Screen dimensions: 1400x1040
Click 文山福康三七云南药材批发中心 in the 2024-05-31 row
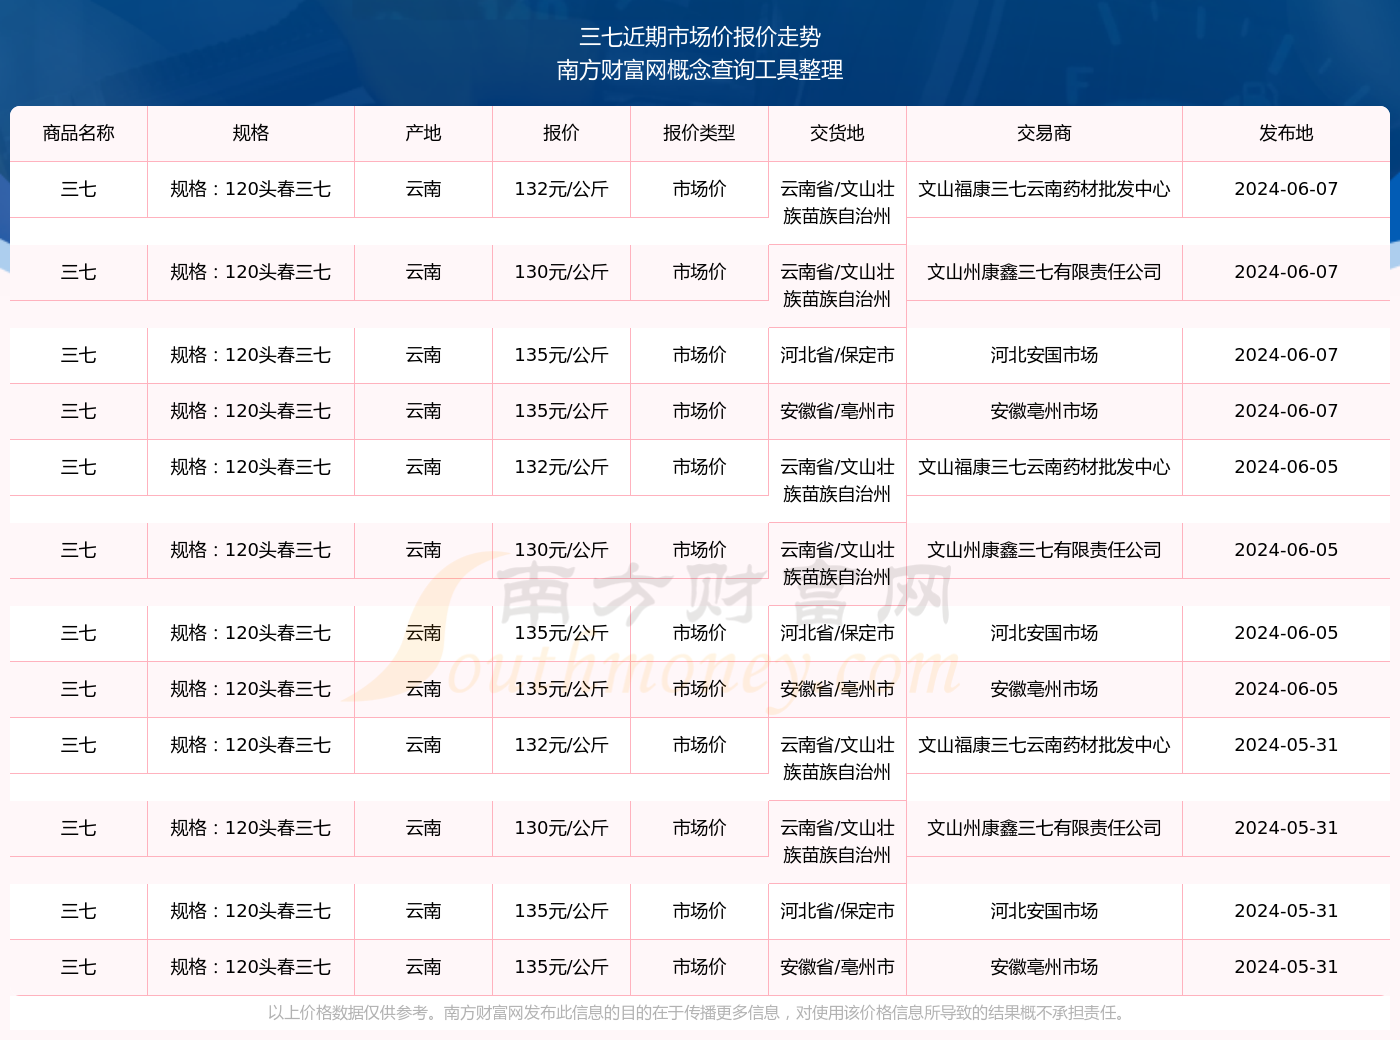click(x=1045, y=745)
